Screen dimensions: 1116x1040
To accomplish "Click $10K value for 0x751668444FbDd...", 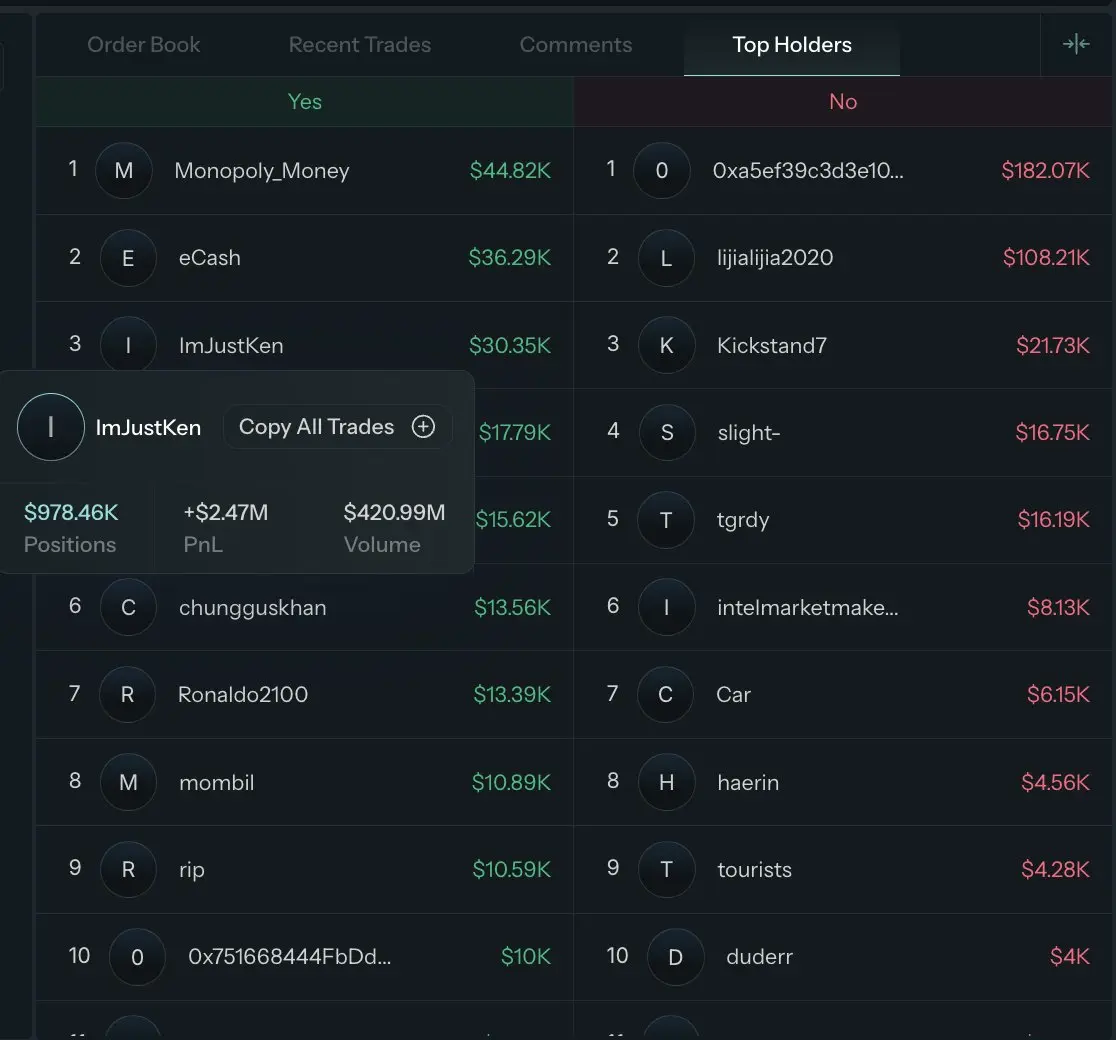I will click(x=526, y=956).
